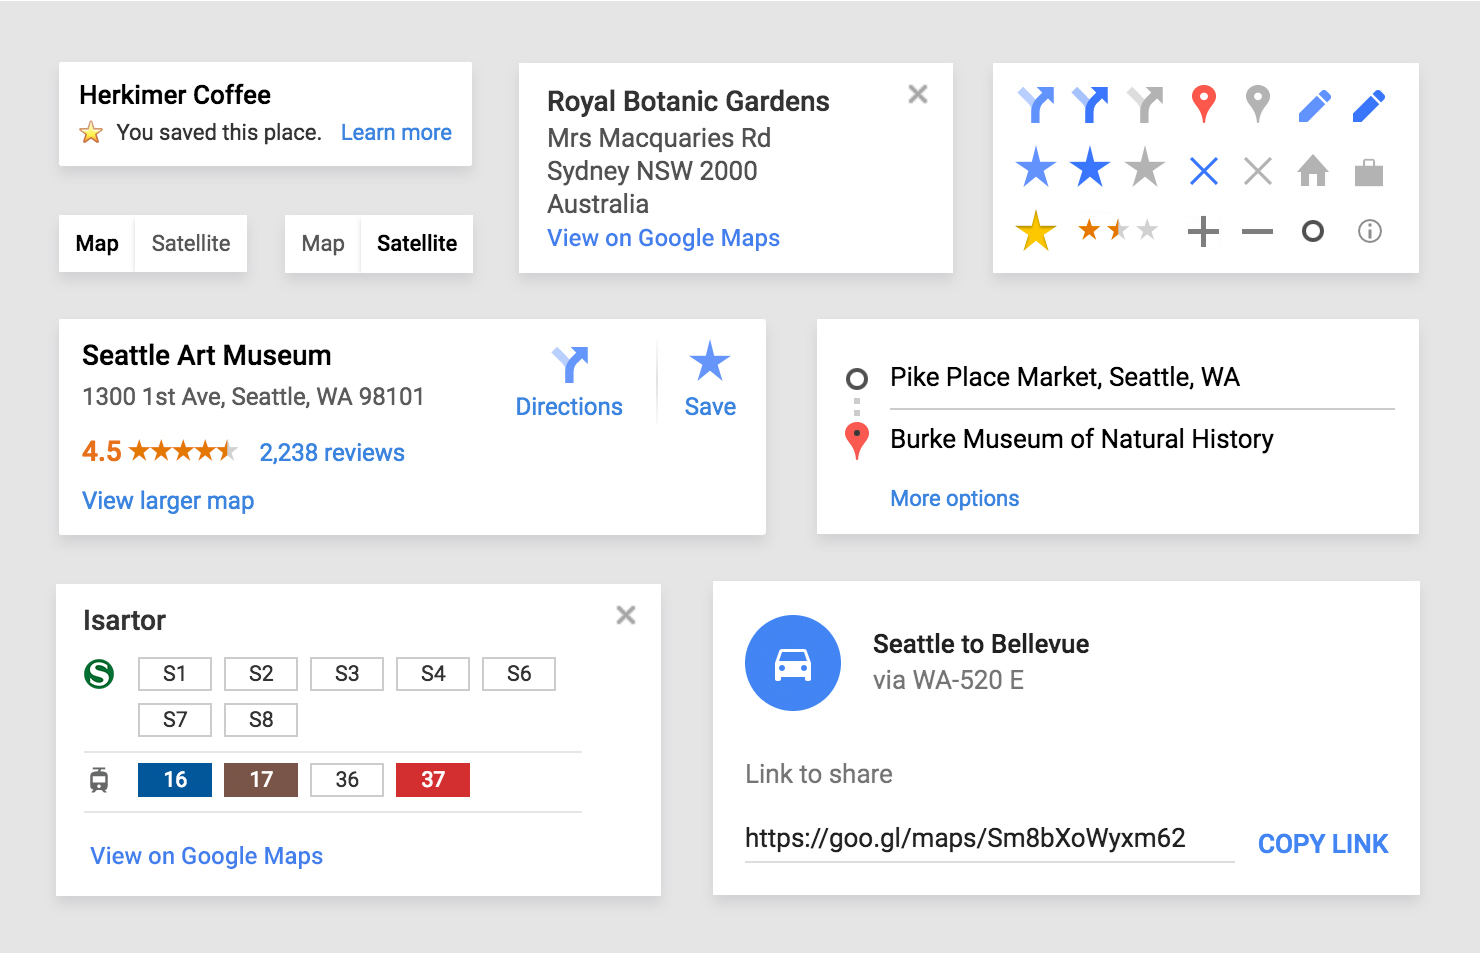The image size is (1480, 953).
Task: Click the gray tram icon beside line 16
Action: [x=99, y=779]
